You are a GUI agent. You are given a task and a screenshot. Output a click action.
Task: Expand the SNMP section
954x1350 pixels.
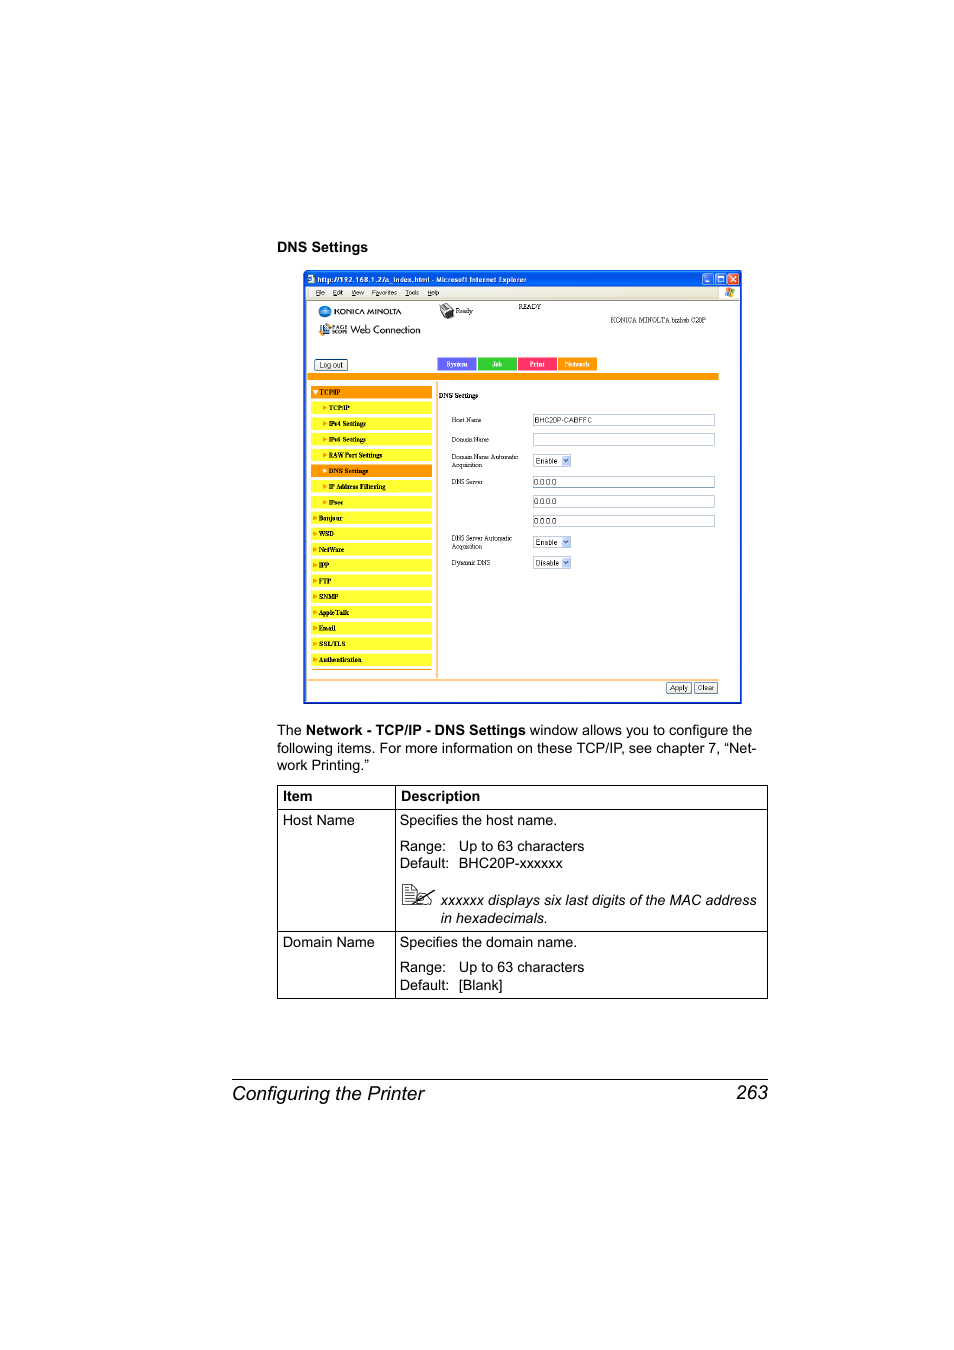click(371, 597)
